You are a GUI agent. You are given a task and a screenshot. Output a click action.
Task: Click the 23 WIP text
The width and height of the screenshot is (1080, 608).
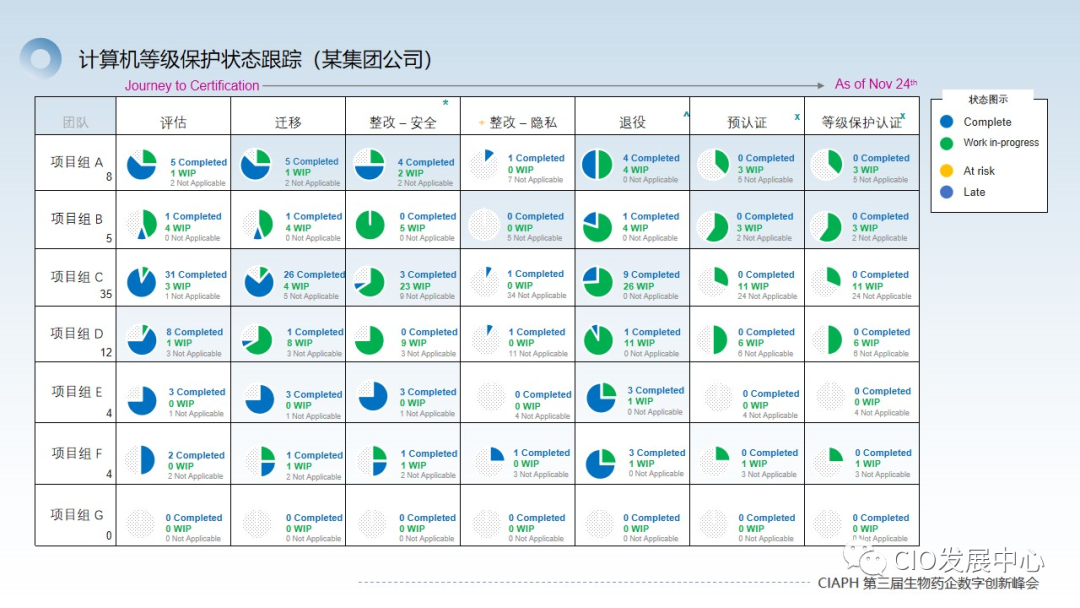pyautogui.click(x=415, y=286)
